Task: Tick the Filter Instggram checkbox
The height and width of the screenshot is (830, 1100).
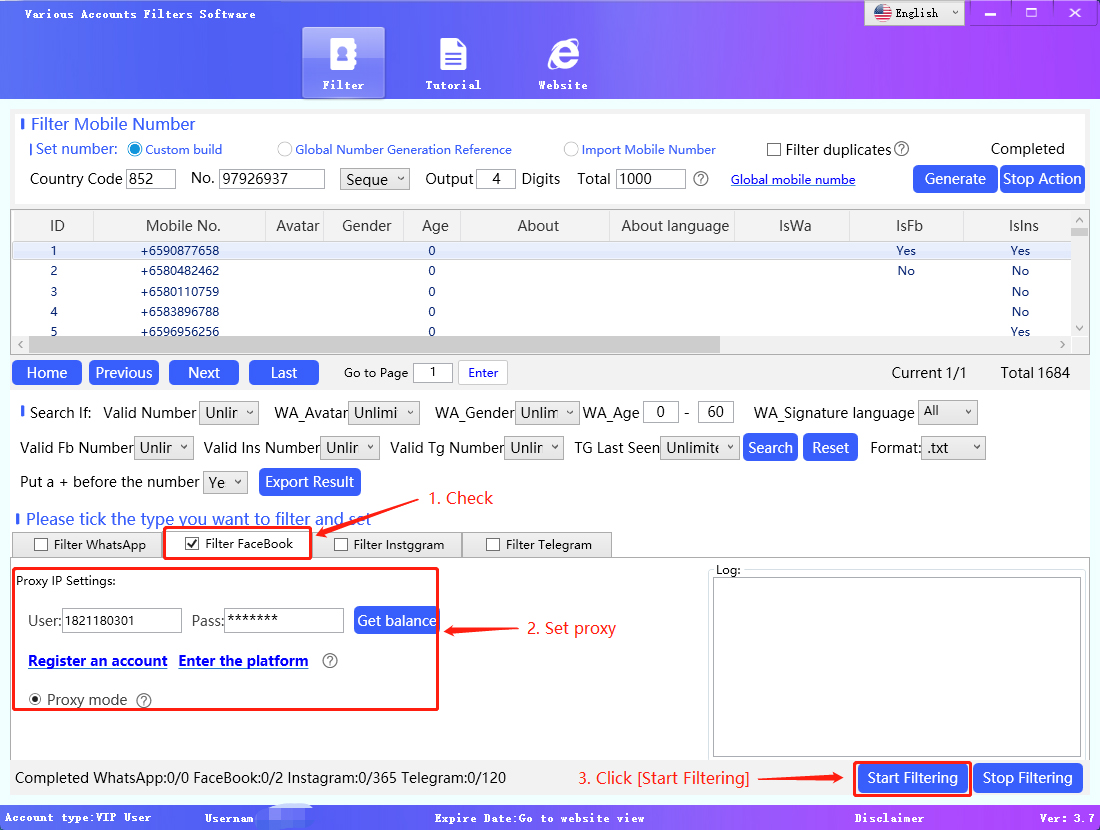Action: pos(341,544)
